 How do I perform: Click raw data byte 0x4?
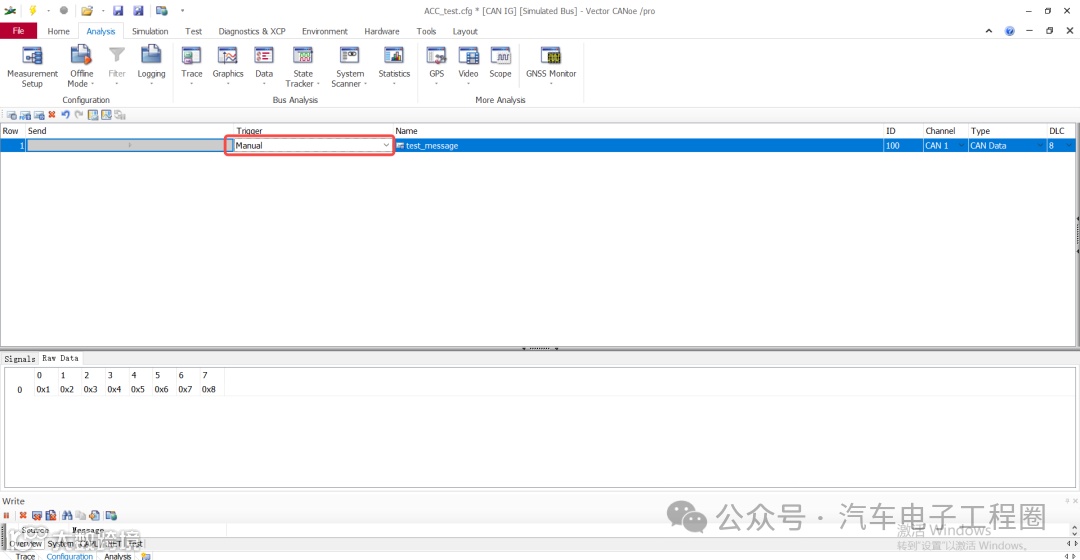(114, 389)
